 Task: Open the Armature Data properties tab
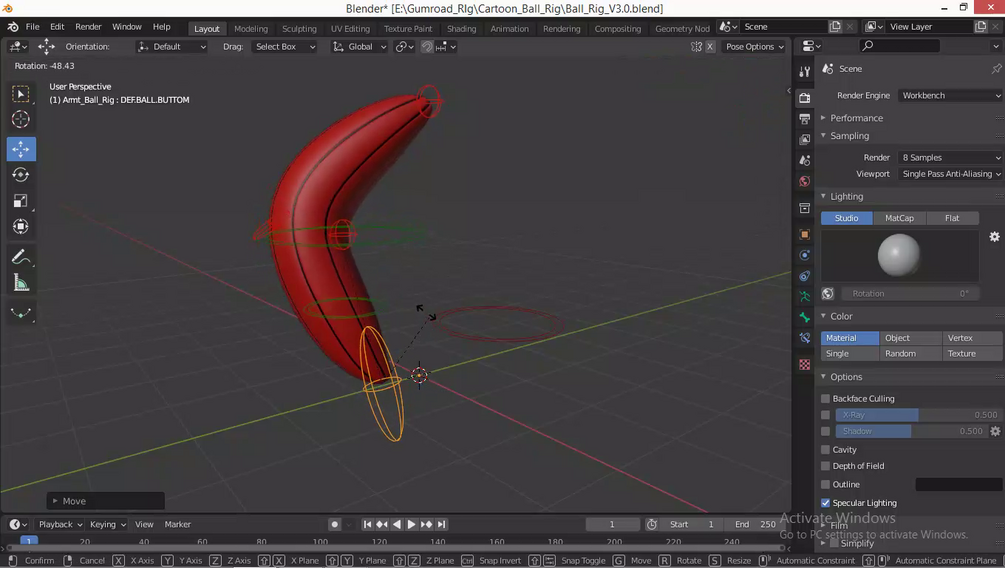coord(804,297)
